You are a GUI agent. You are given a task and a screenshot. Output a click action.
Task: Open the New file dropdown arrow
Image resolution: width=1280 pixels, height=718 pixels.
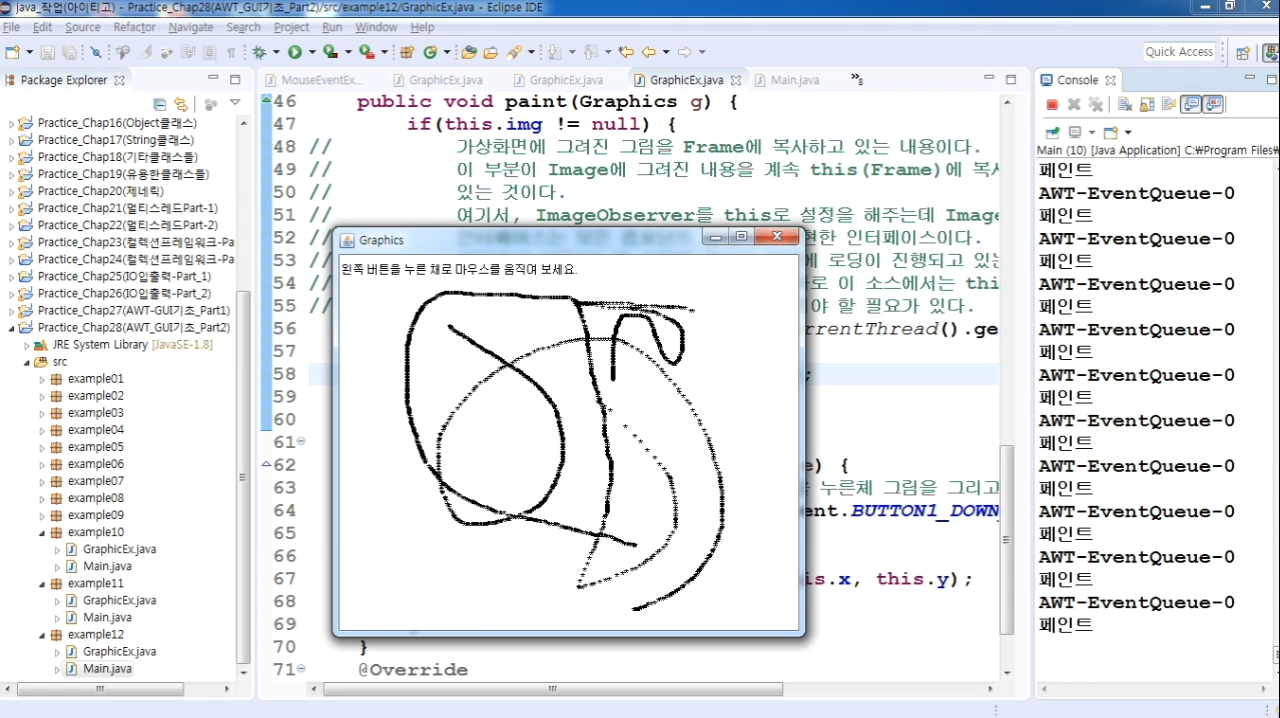point(28,52)
